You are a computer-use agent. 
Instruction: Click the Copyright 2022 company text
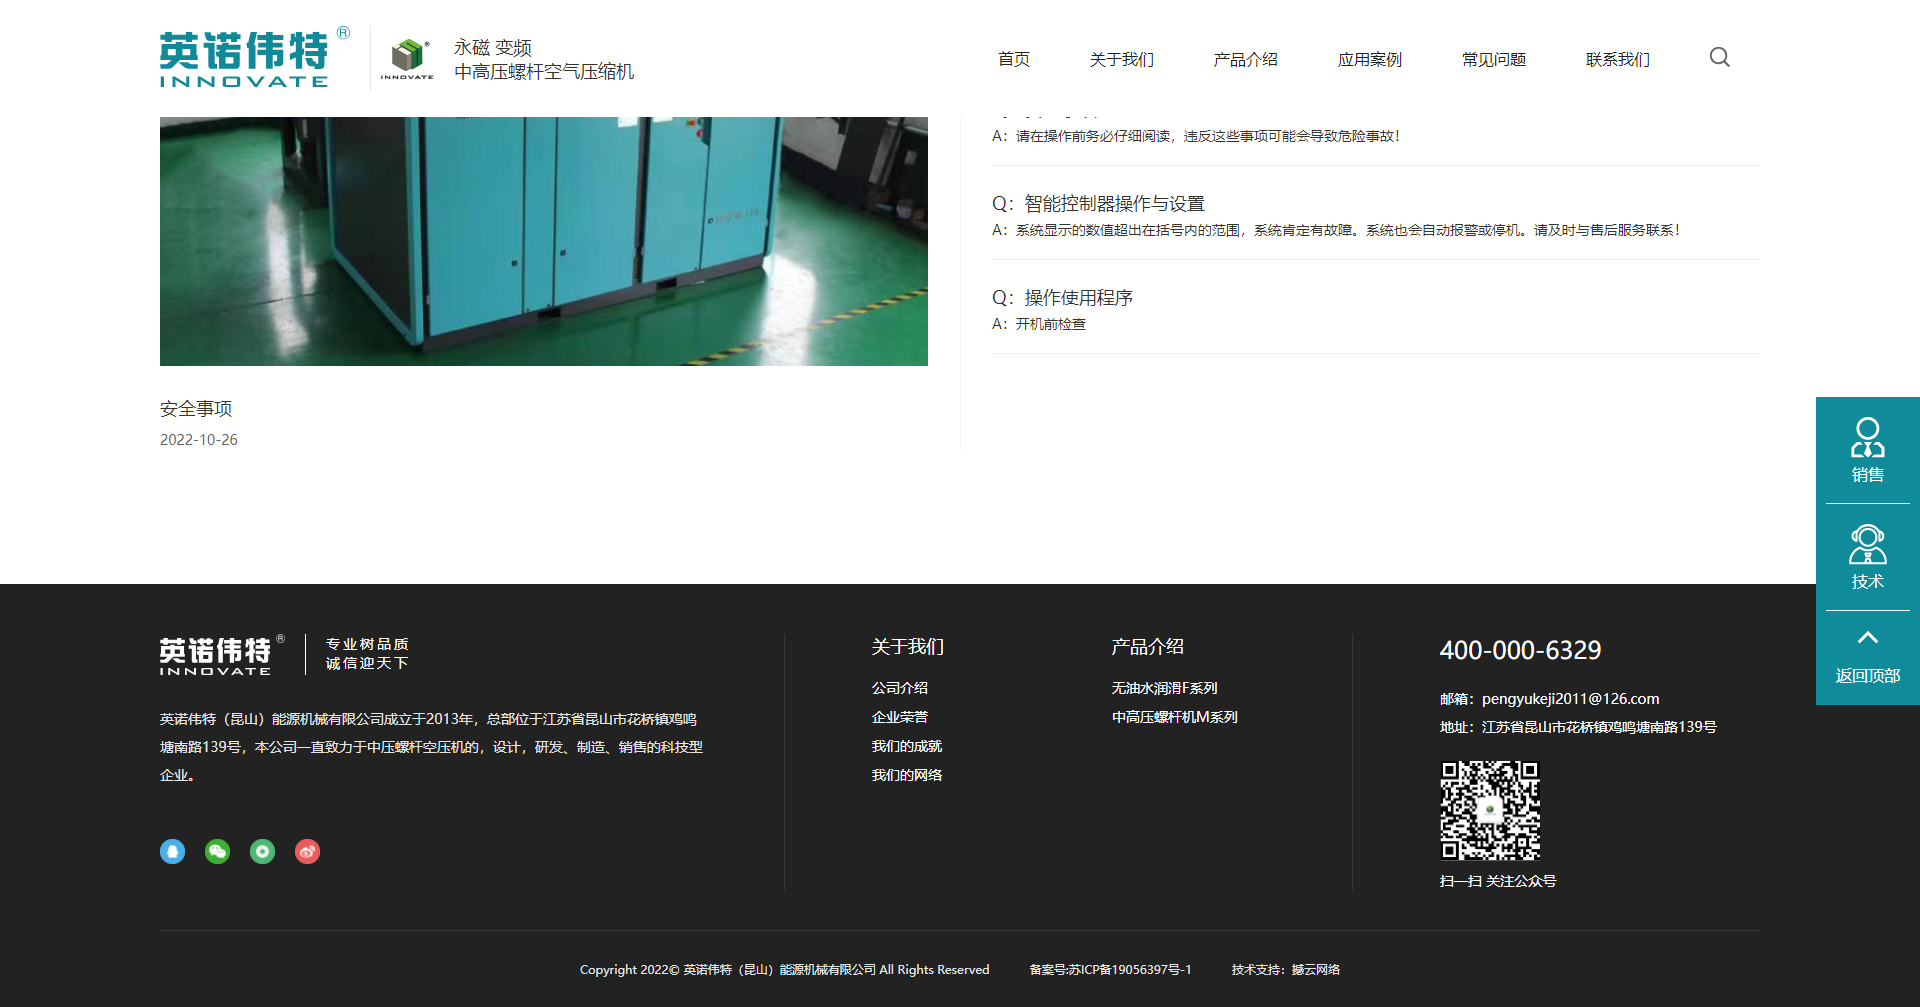pyautogui.click(x=785, y=970)
